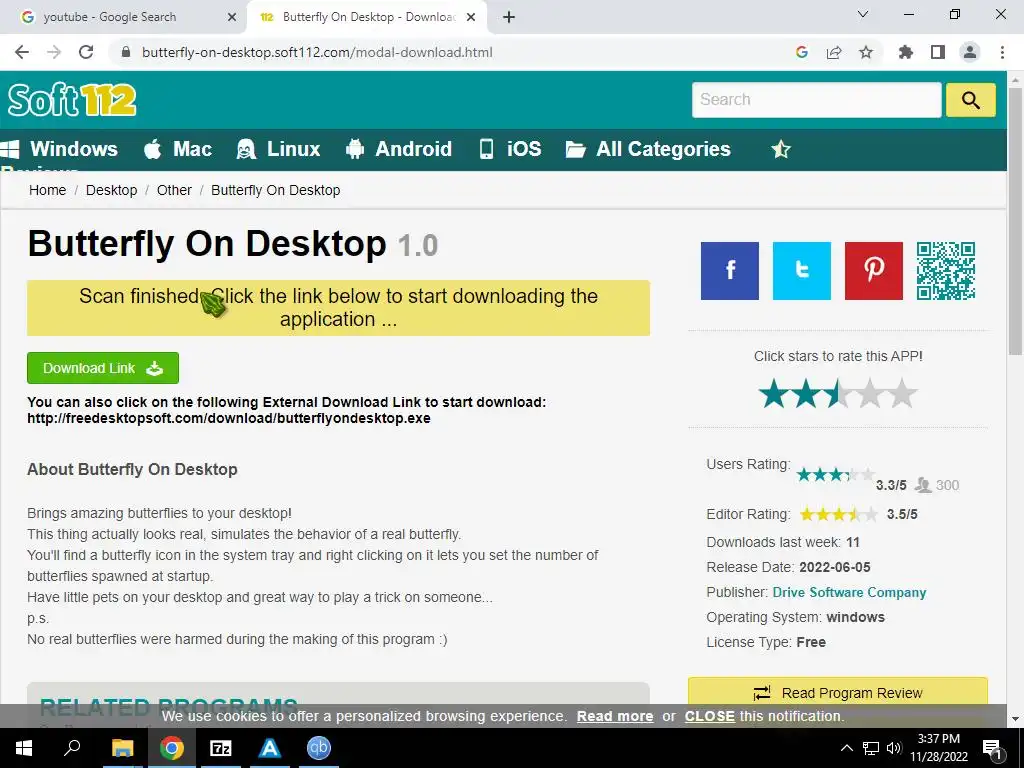Viewport: 1024px width, 768px height.
Task: Click Butterfly On Desktop breadcrumb item
Action: [x=276, y=190]
